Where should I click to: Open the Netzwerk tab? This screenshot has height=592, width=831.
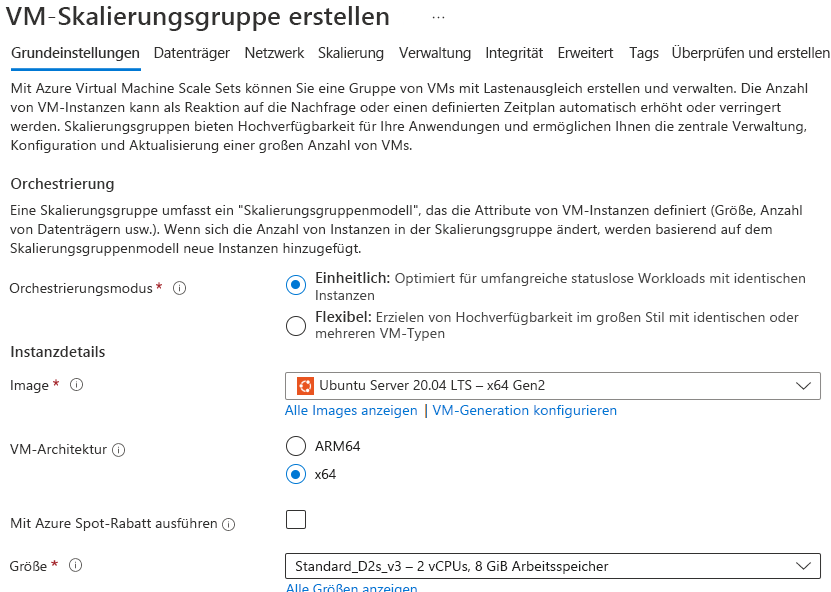[274, 53]
